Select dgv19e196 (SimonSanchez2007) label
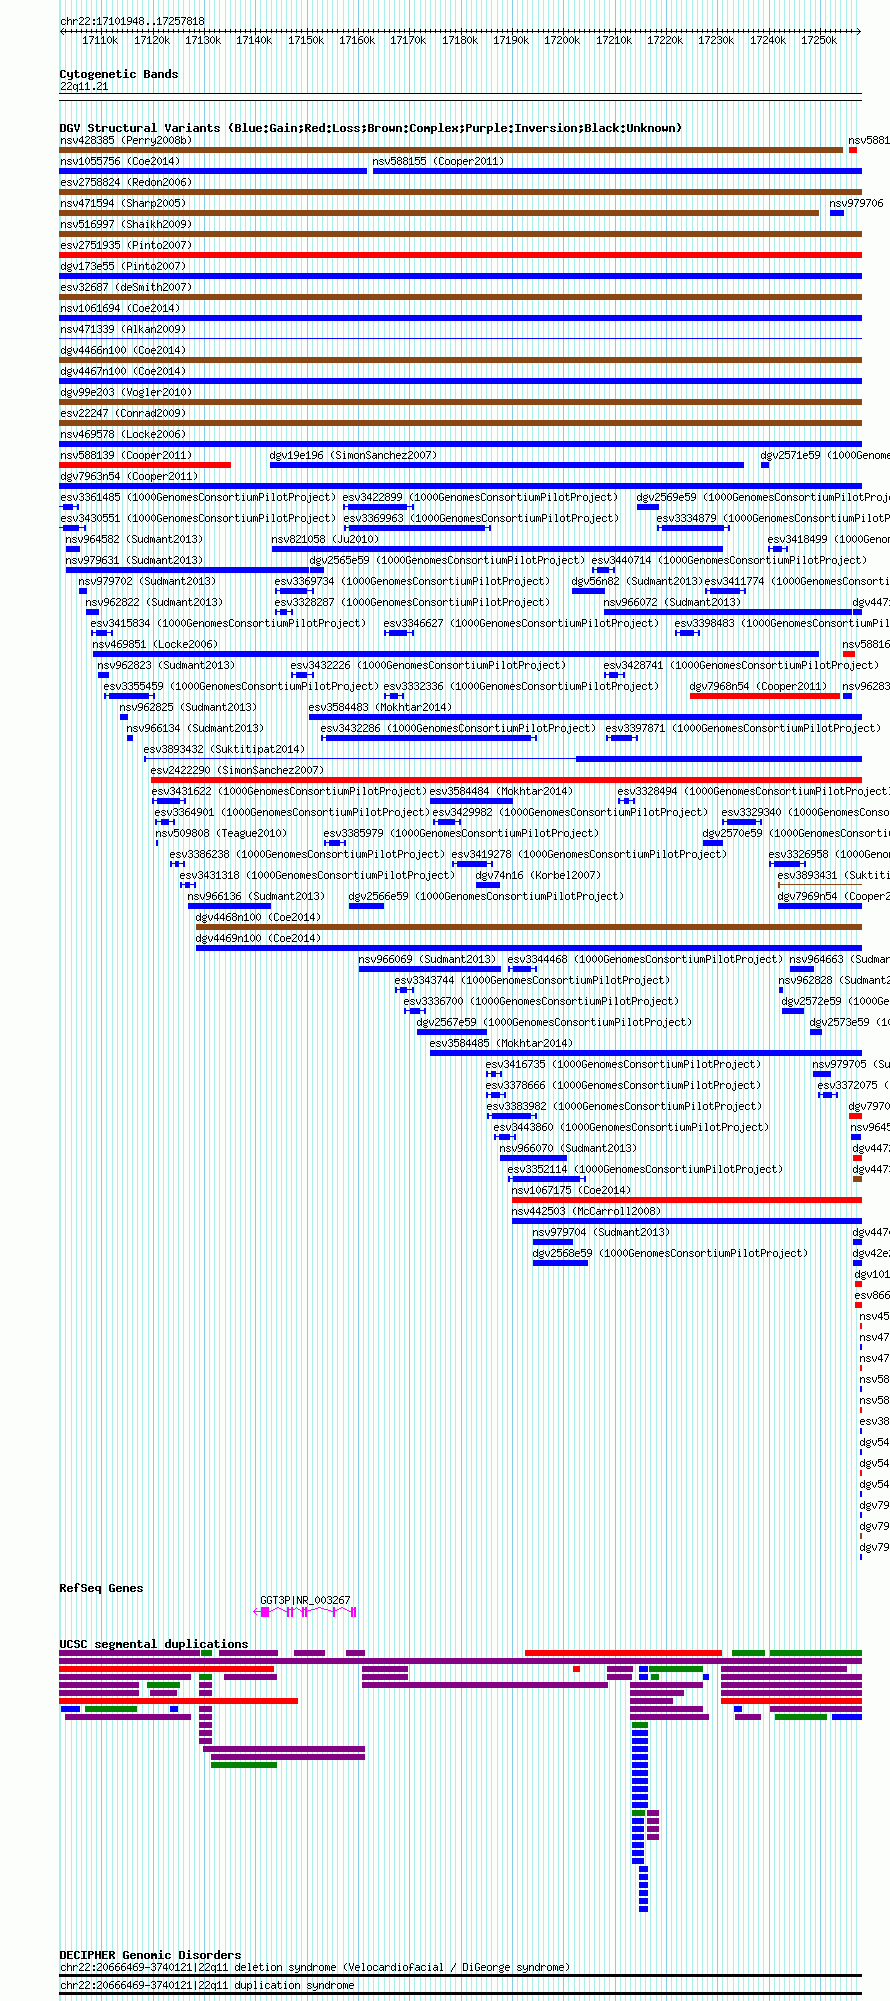Viewport: 890px width, 2001px height. pos(353,455)
